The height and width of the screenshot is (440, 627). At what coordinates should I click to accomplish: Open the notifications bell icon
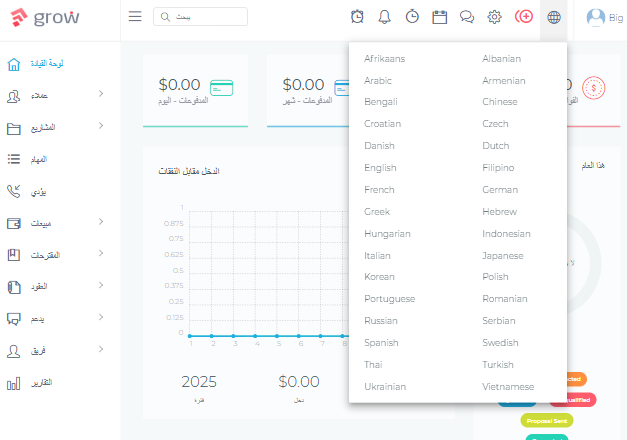tap(384, 17)
